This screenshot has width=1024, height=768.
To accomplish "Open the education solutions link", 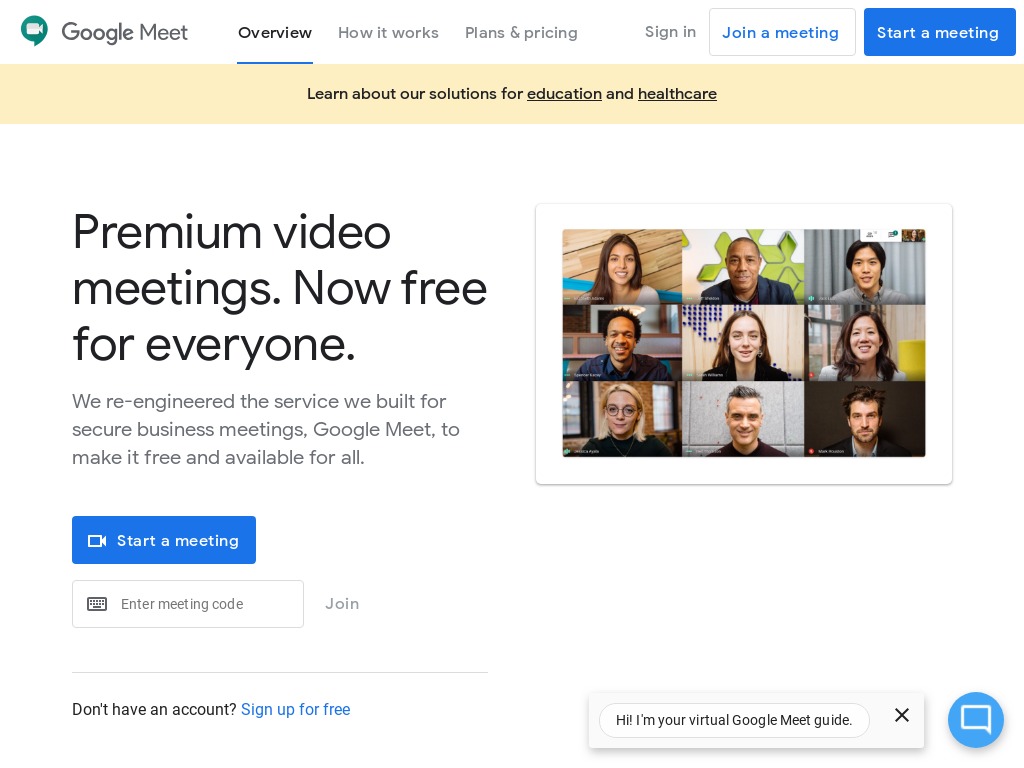I will (x=564, y=93).
